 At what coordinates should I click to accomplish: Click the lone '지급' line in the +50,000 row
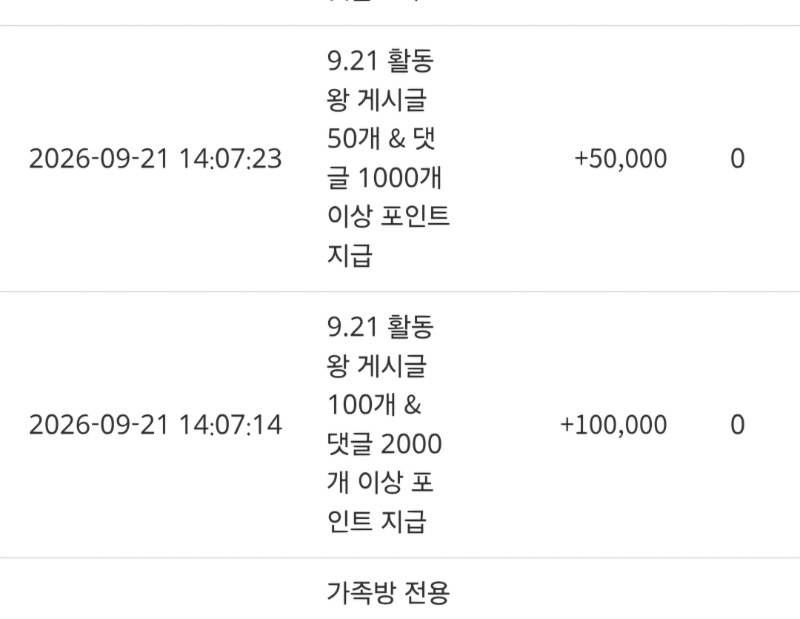click(349, 255)
